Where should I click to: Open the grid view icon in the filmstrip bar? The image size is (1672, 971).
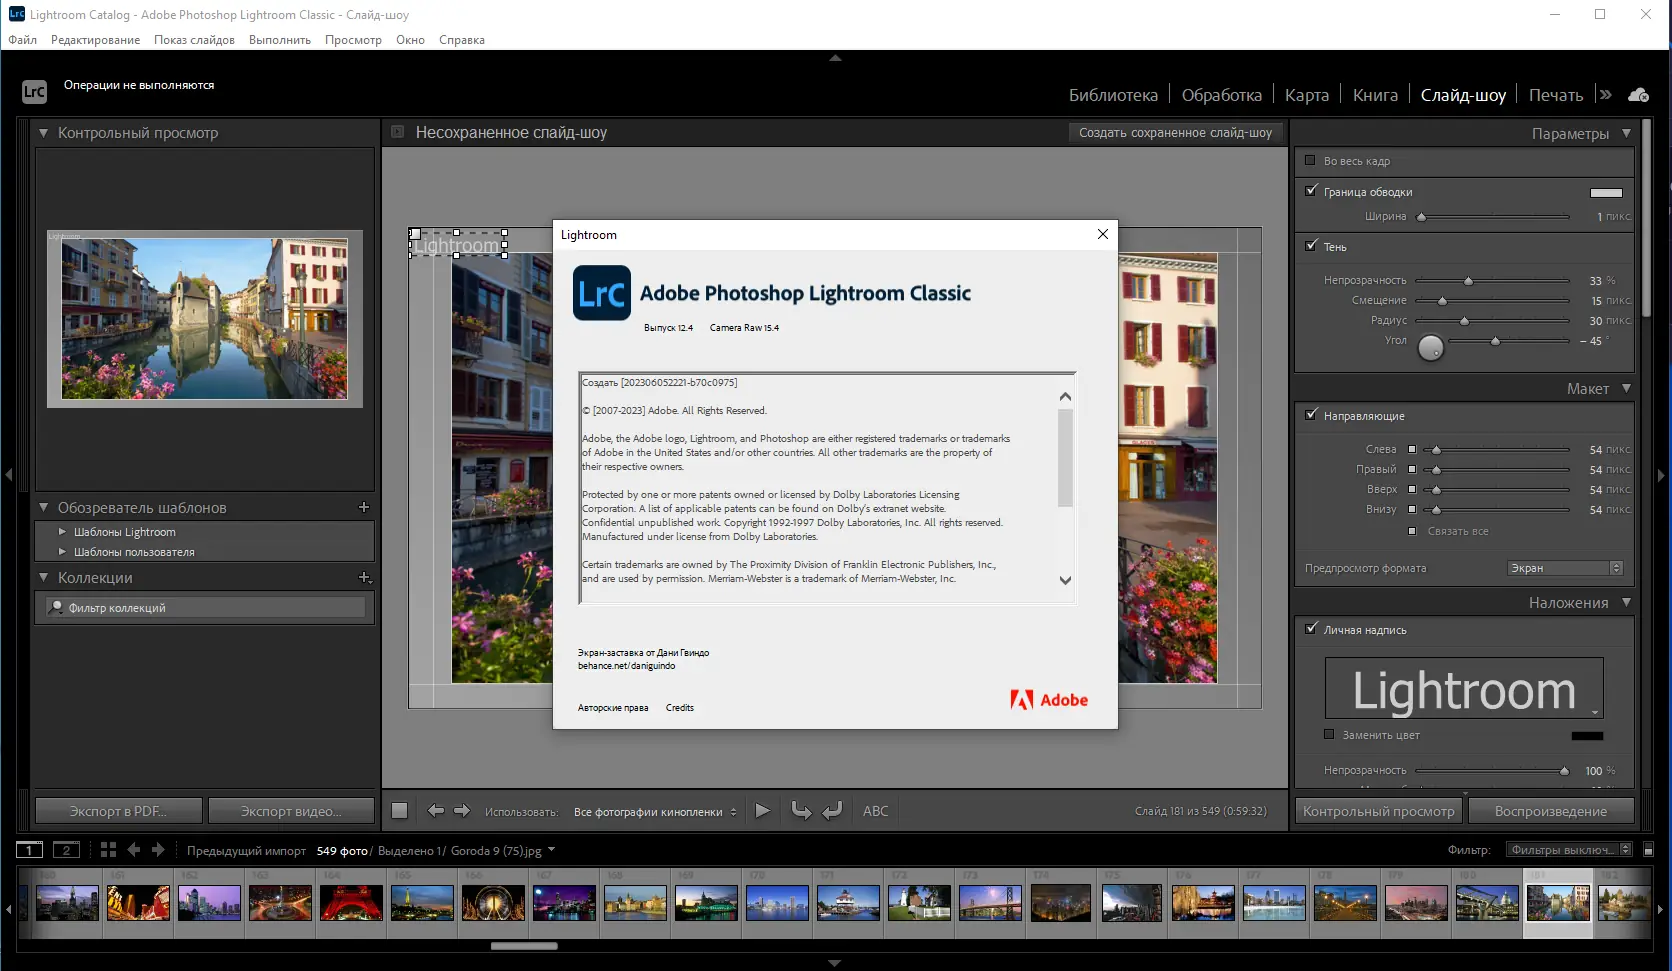[x=108, y=849]
